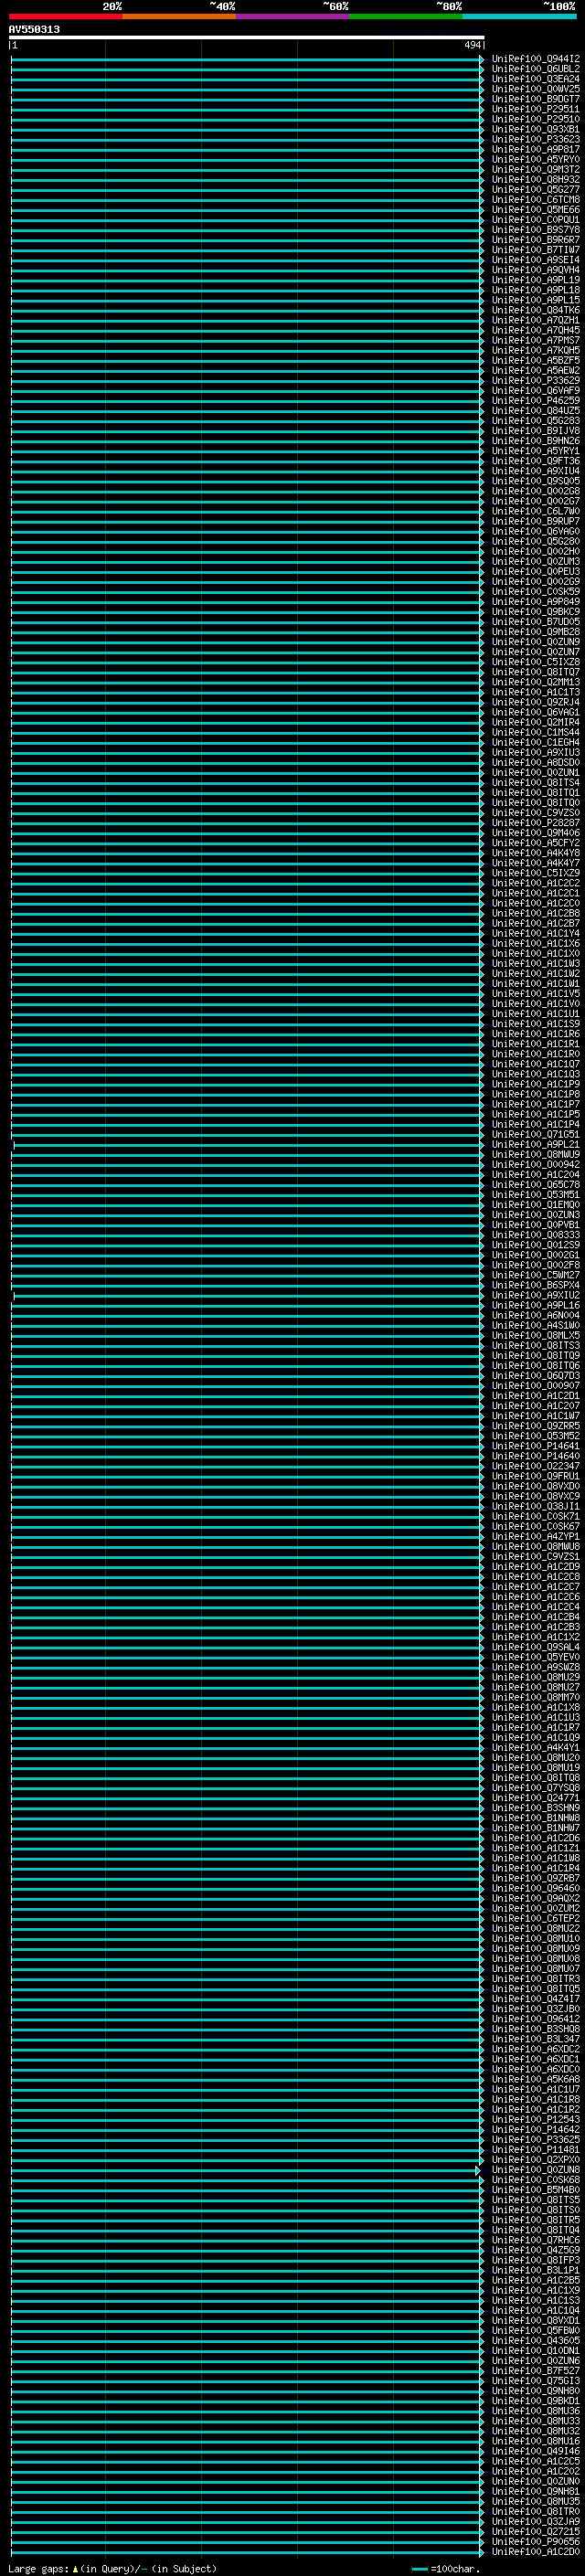Choose hit UniRef100_C6TCM8

(536, 199)
